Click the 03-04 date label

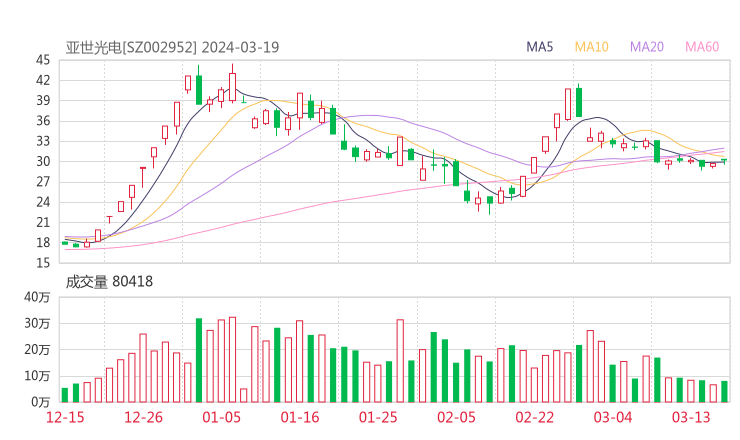click(613, 417)
